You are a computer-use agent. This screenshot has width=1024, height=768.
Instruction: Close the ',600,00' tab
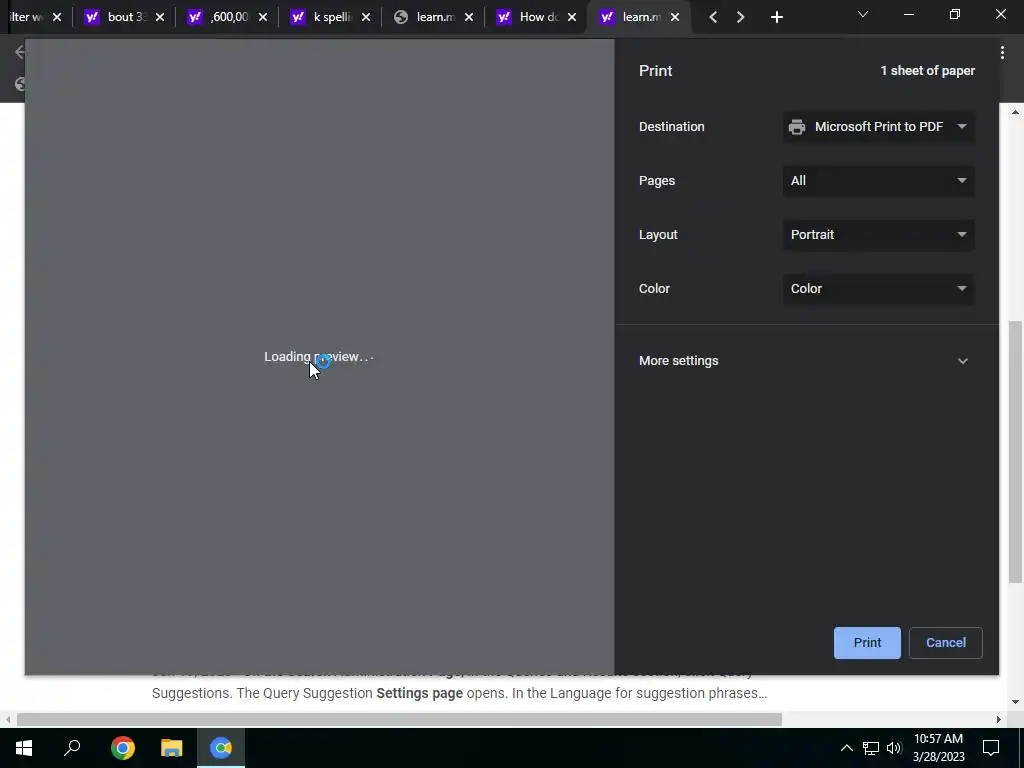263,18
